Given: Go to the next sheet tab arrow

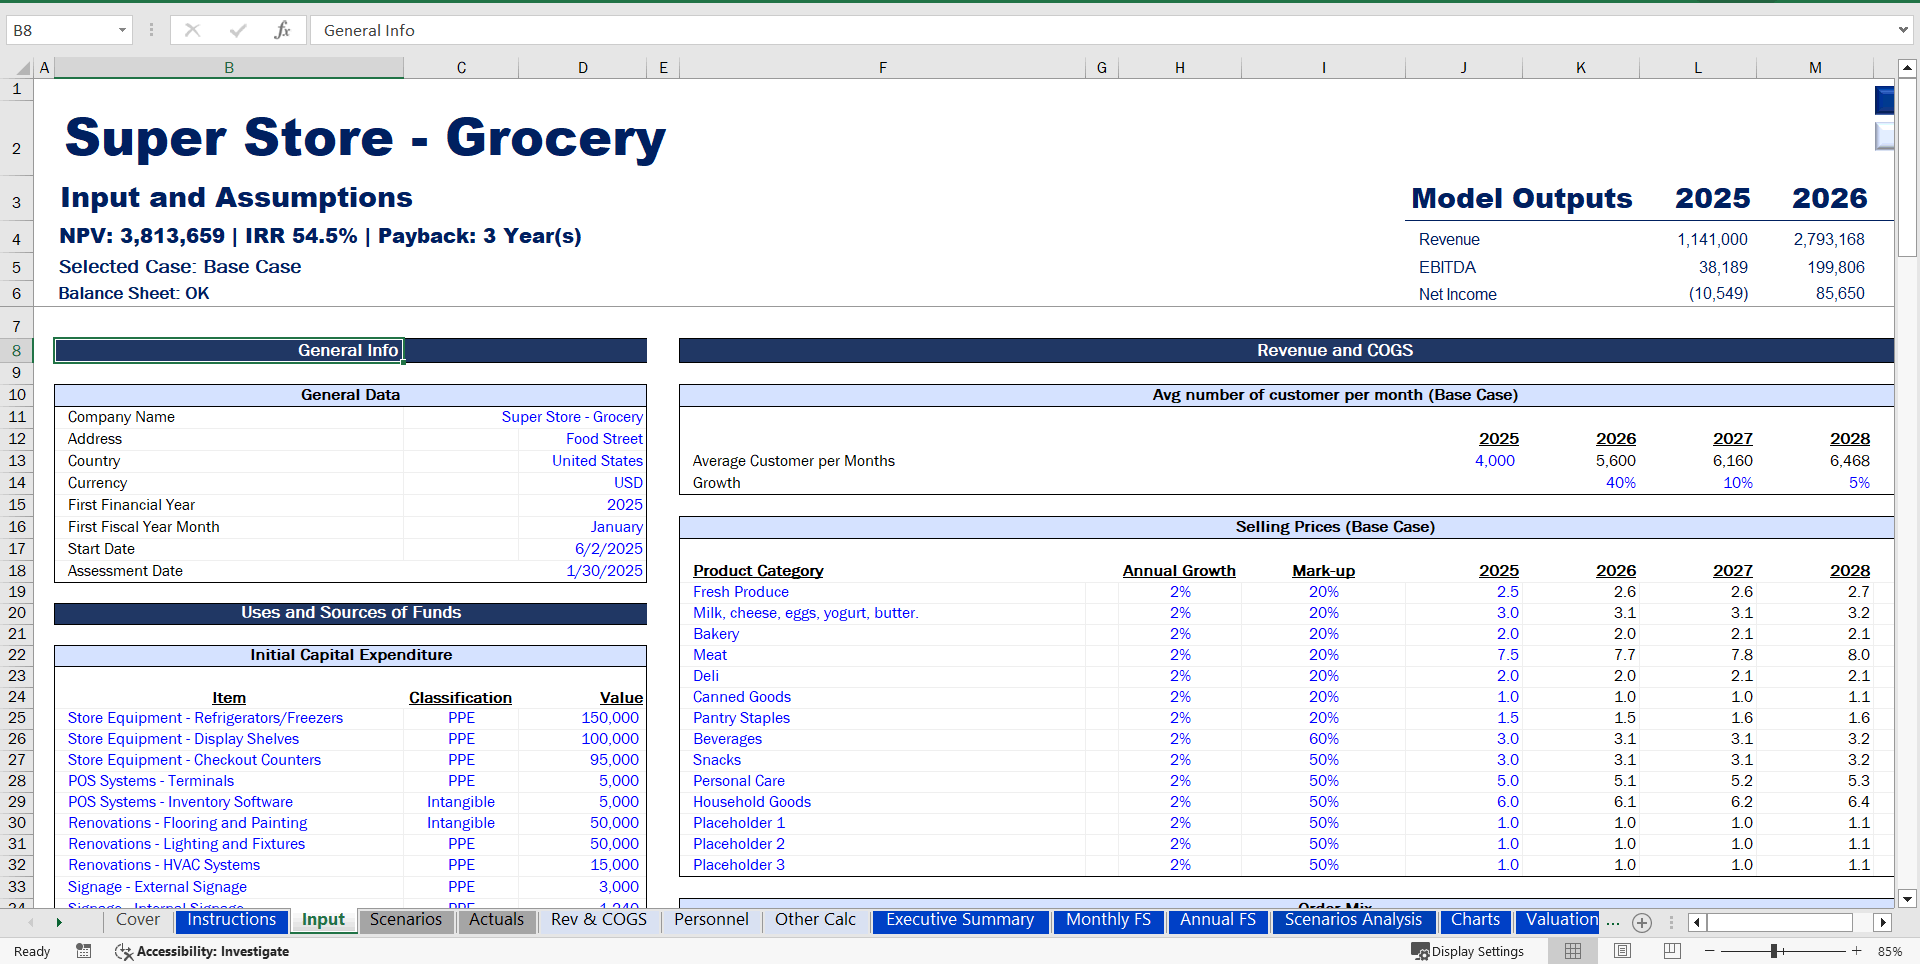Looking at the screenshot, I should click(59, 922).
